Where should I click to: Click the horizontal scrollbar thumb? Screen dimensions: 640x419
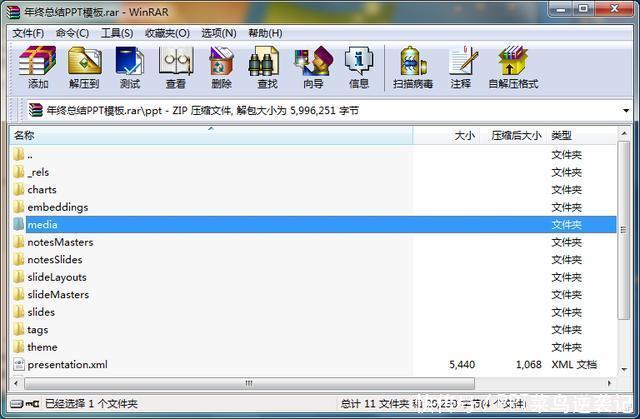(249, 384)
